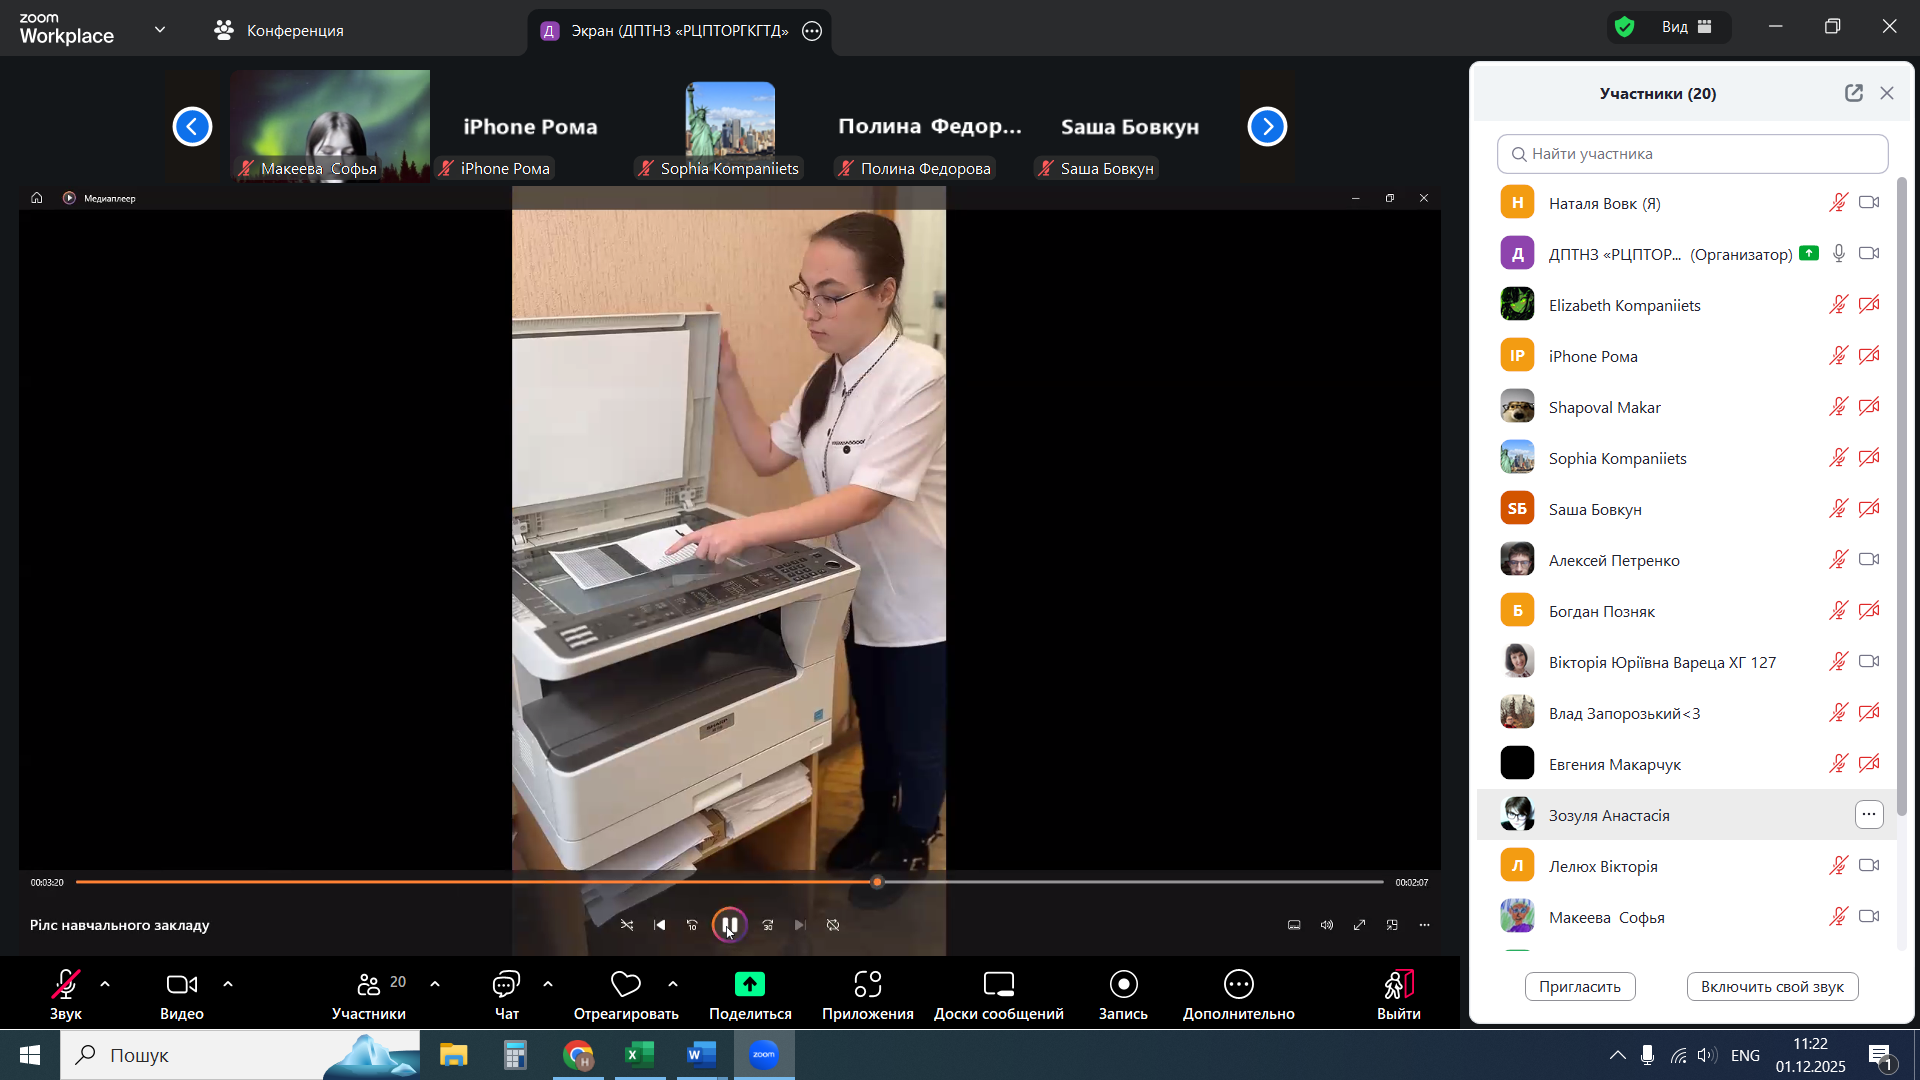Open the Apps icon in toolbar
The height and width of the screenshot is (1080, 1920).
[867, 985]
